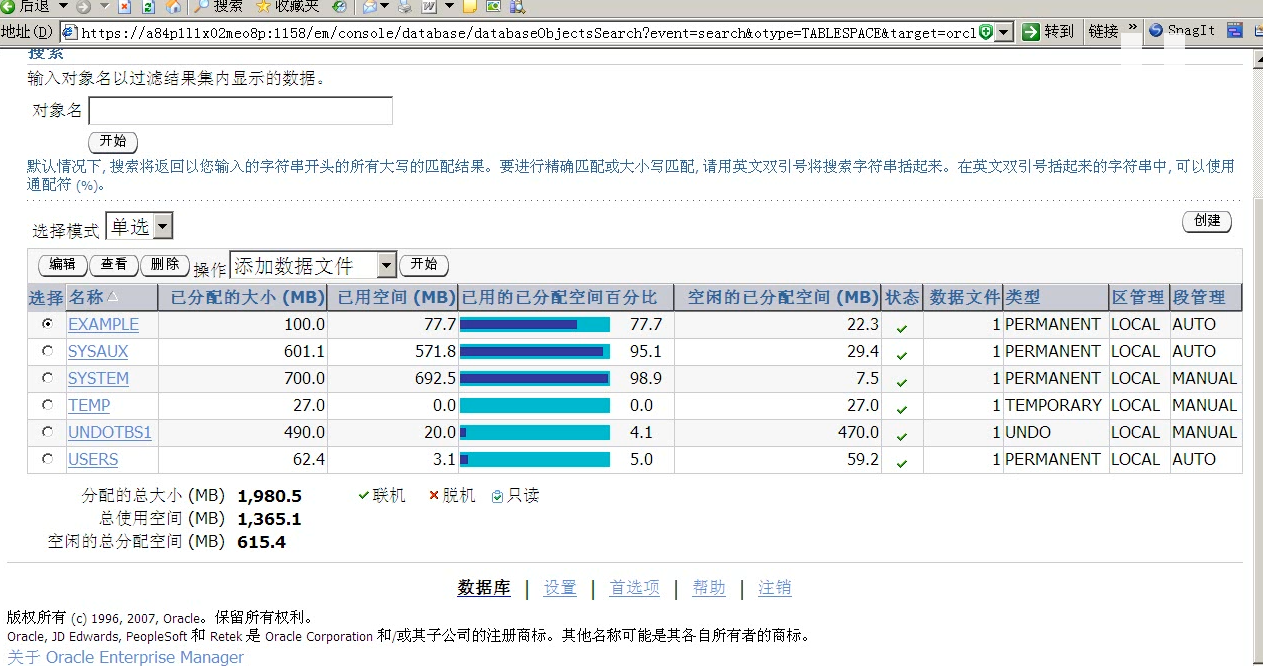Viewport: 1263px width, 666px height.
Task: Click the SYSTEM usage bar showing 98.9 percent
Action: (x=535, y=378)
